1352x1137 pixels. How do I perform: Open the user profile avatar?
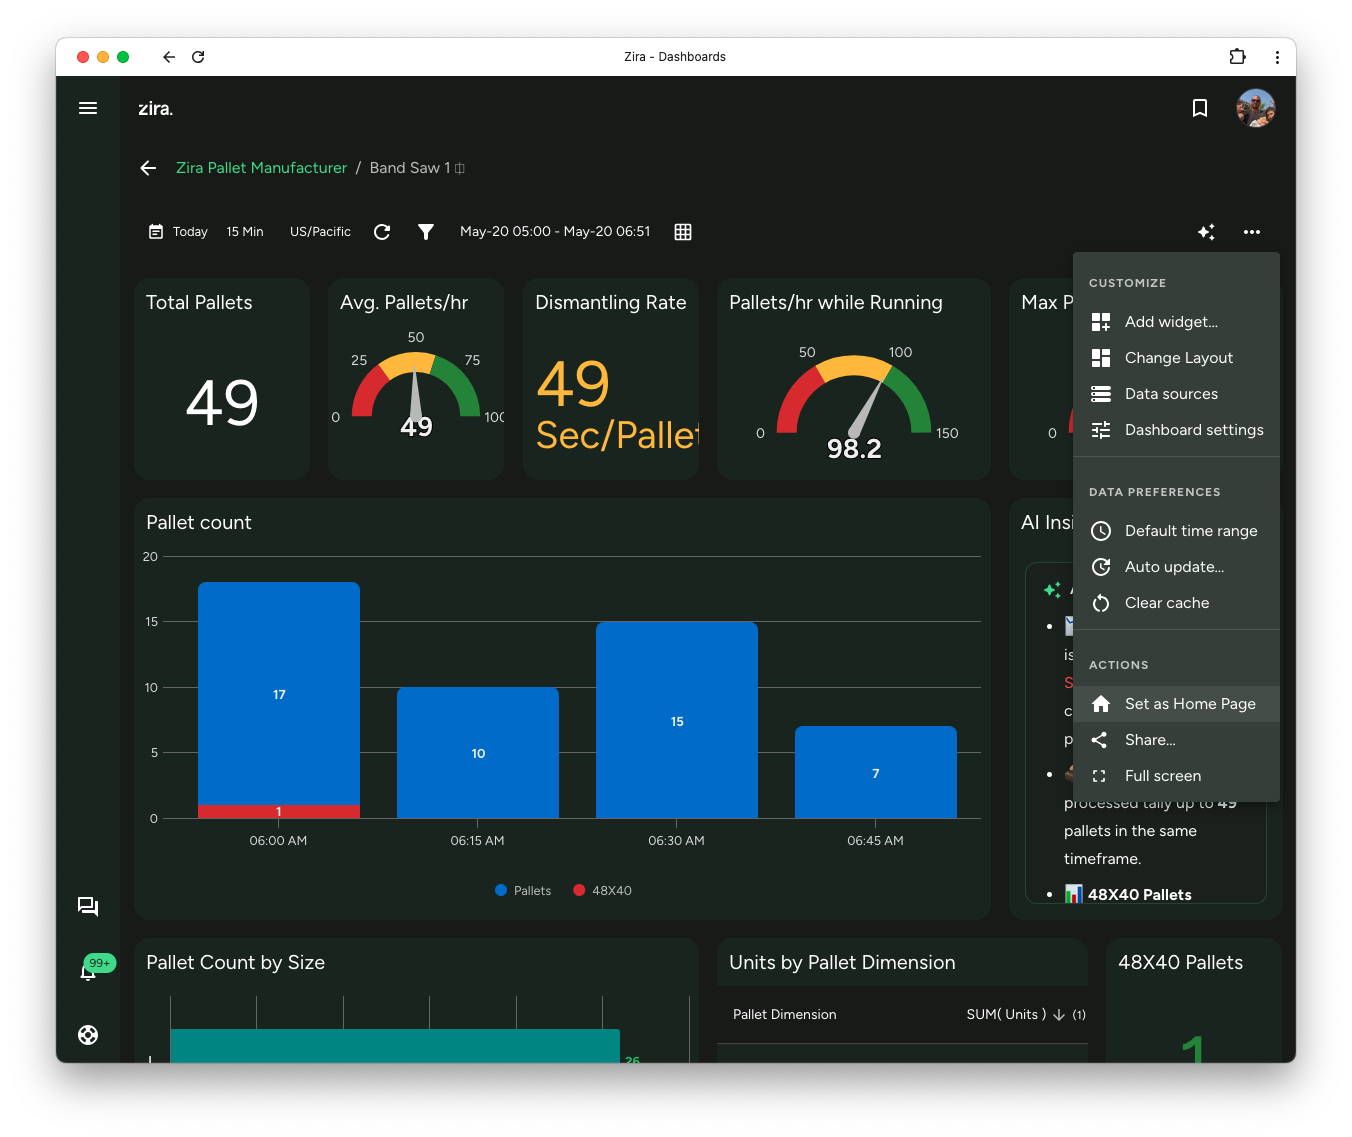point(1255,108)
